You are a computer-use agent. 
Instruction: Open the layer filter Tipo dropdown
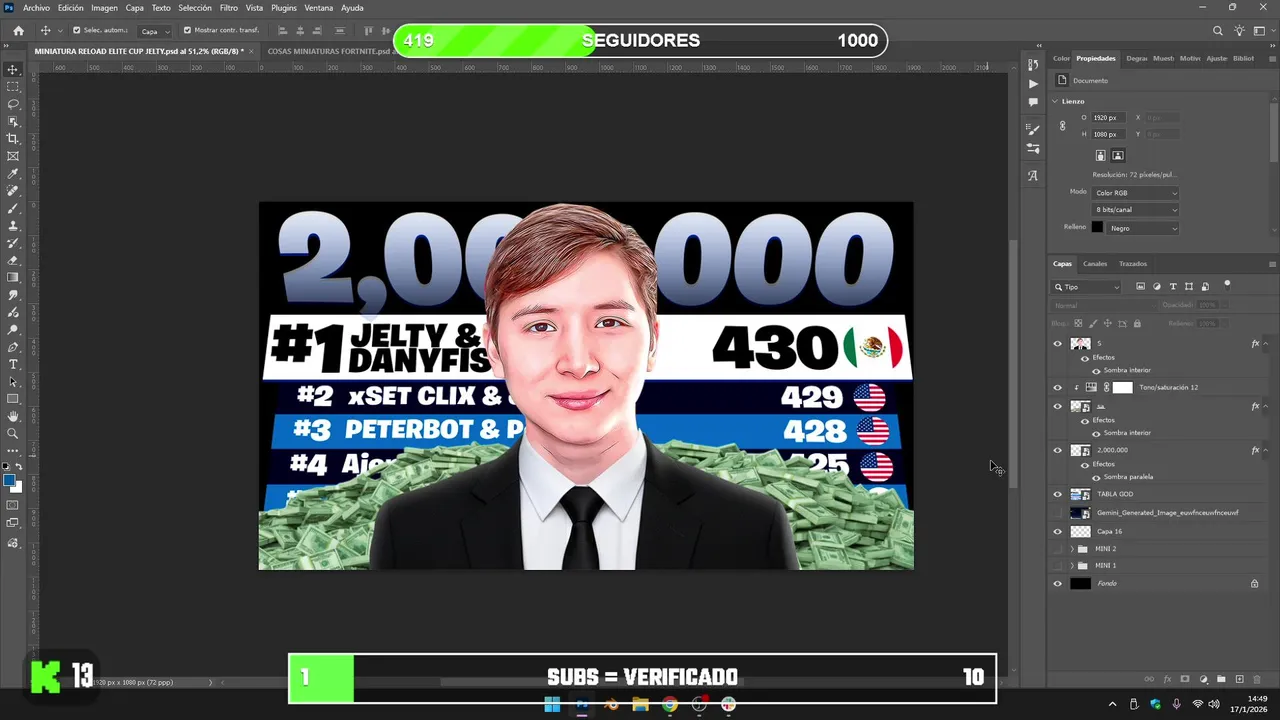1088,287
